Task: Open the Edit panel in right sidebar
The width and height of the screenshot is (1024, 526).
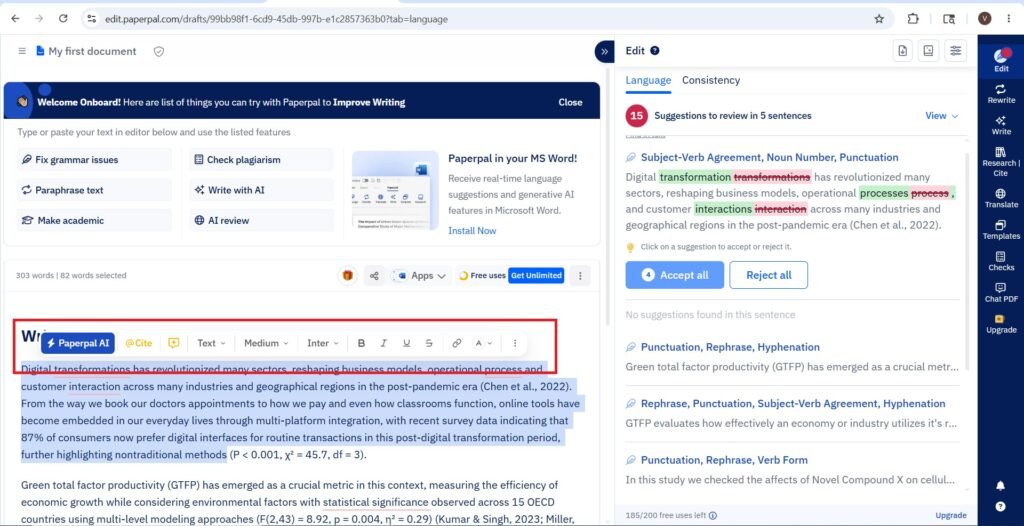Action: coord(1000,60)
